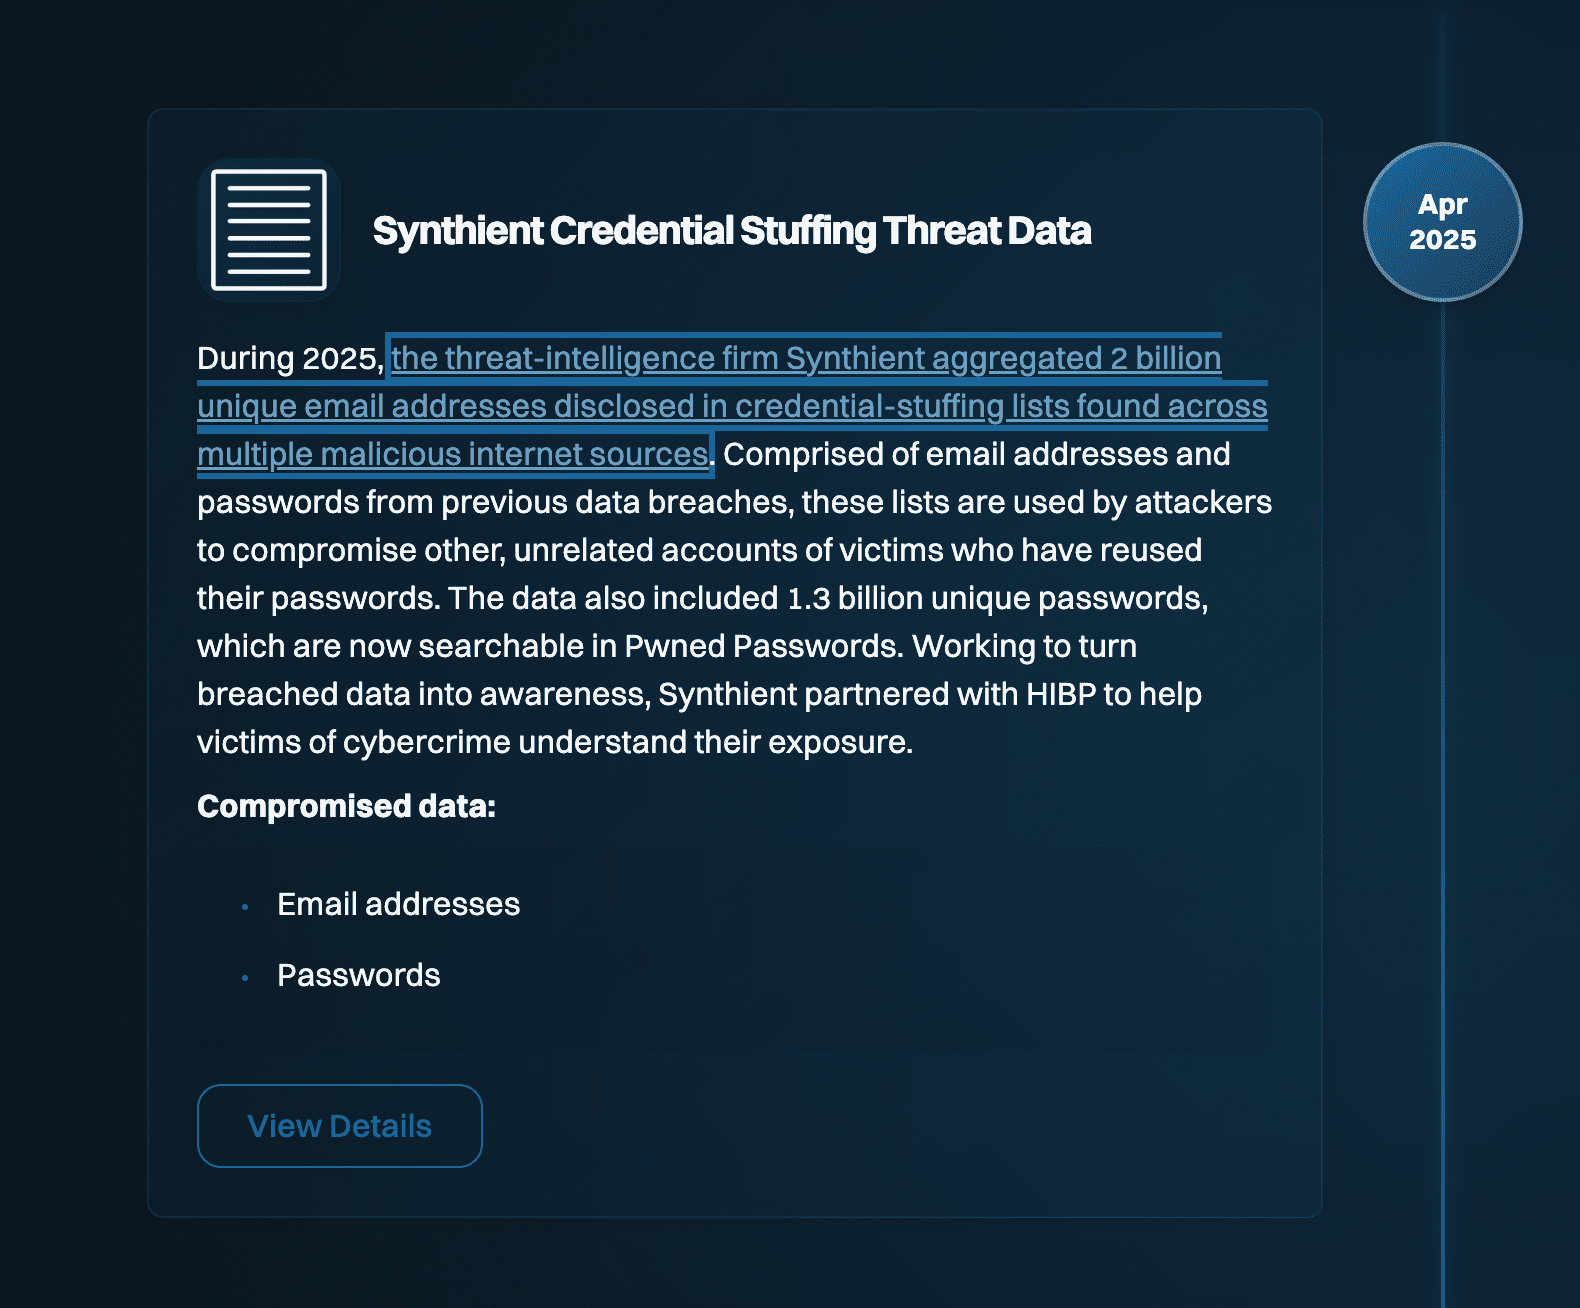Select the Email addresses list item
Image resolution: width=1580 pixels, height=1308 pixels.
click(x=398, y=904)
